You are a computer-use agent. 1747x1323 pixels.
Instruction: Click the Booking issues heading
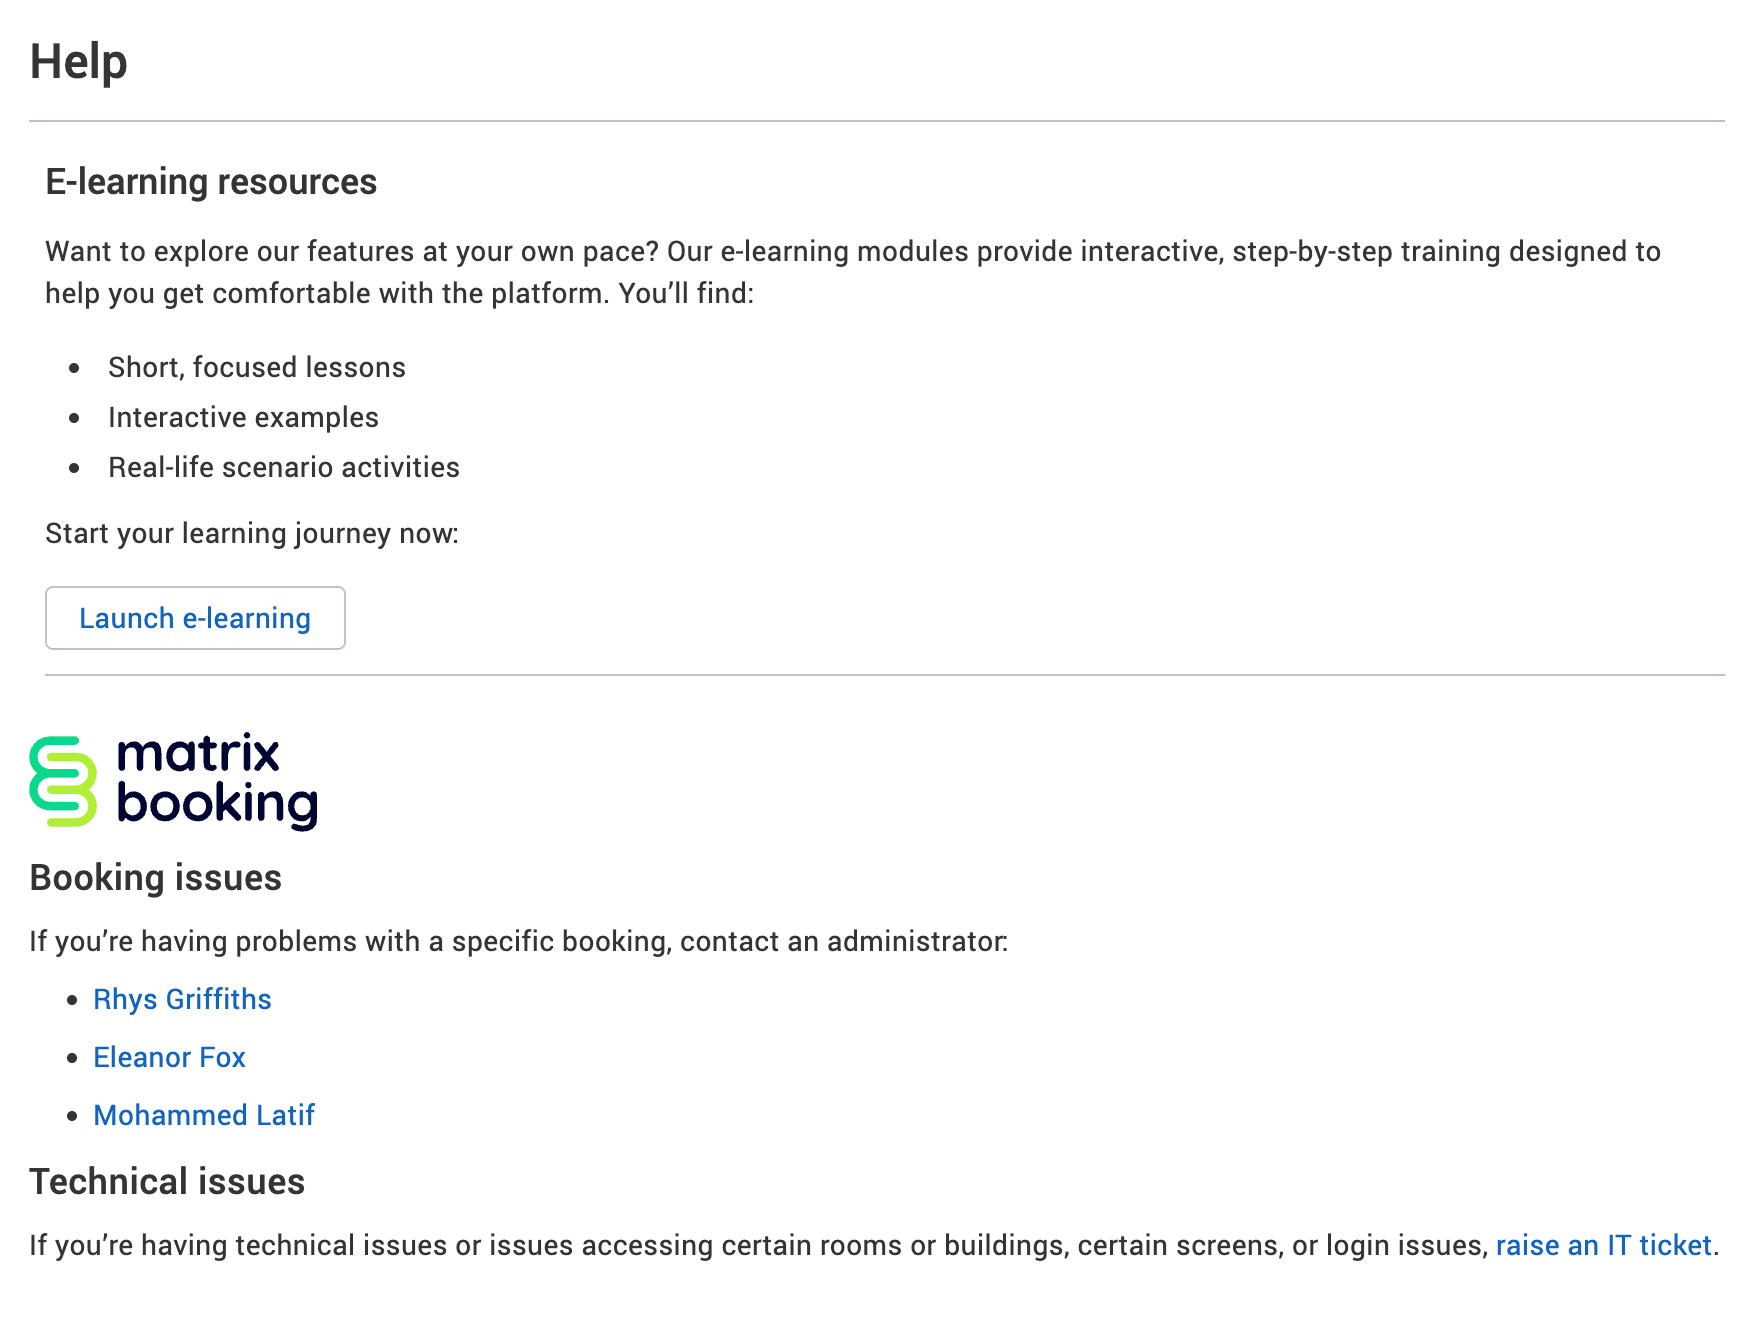pyautogui.click(x=155, y=877)
